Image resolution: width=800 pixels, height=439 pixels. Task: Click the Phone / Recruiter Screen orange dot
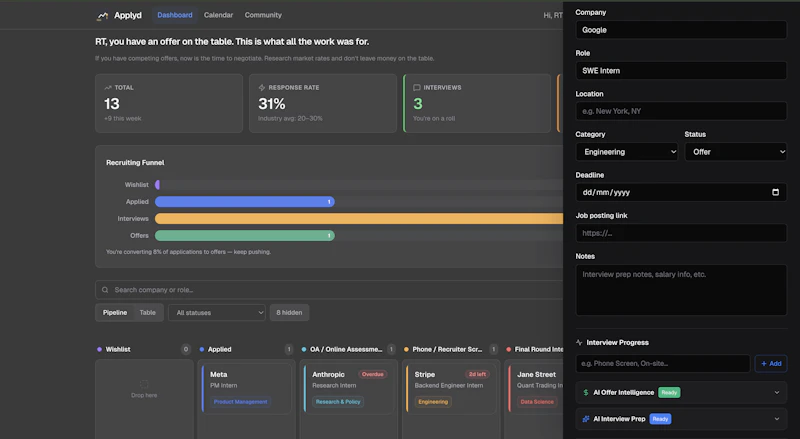[x=406, y=350]
